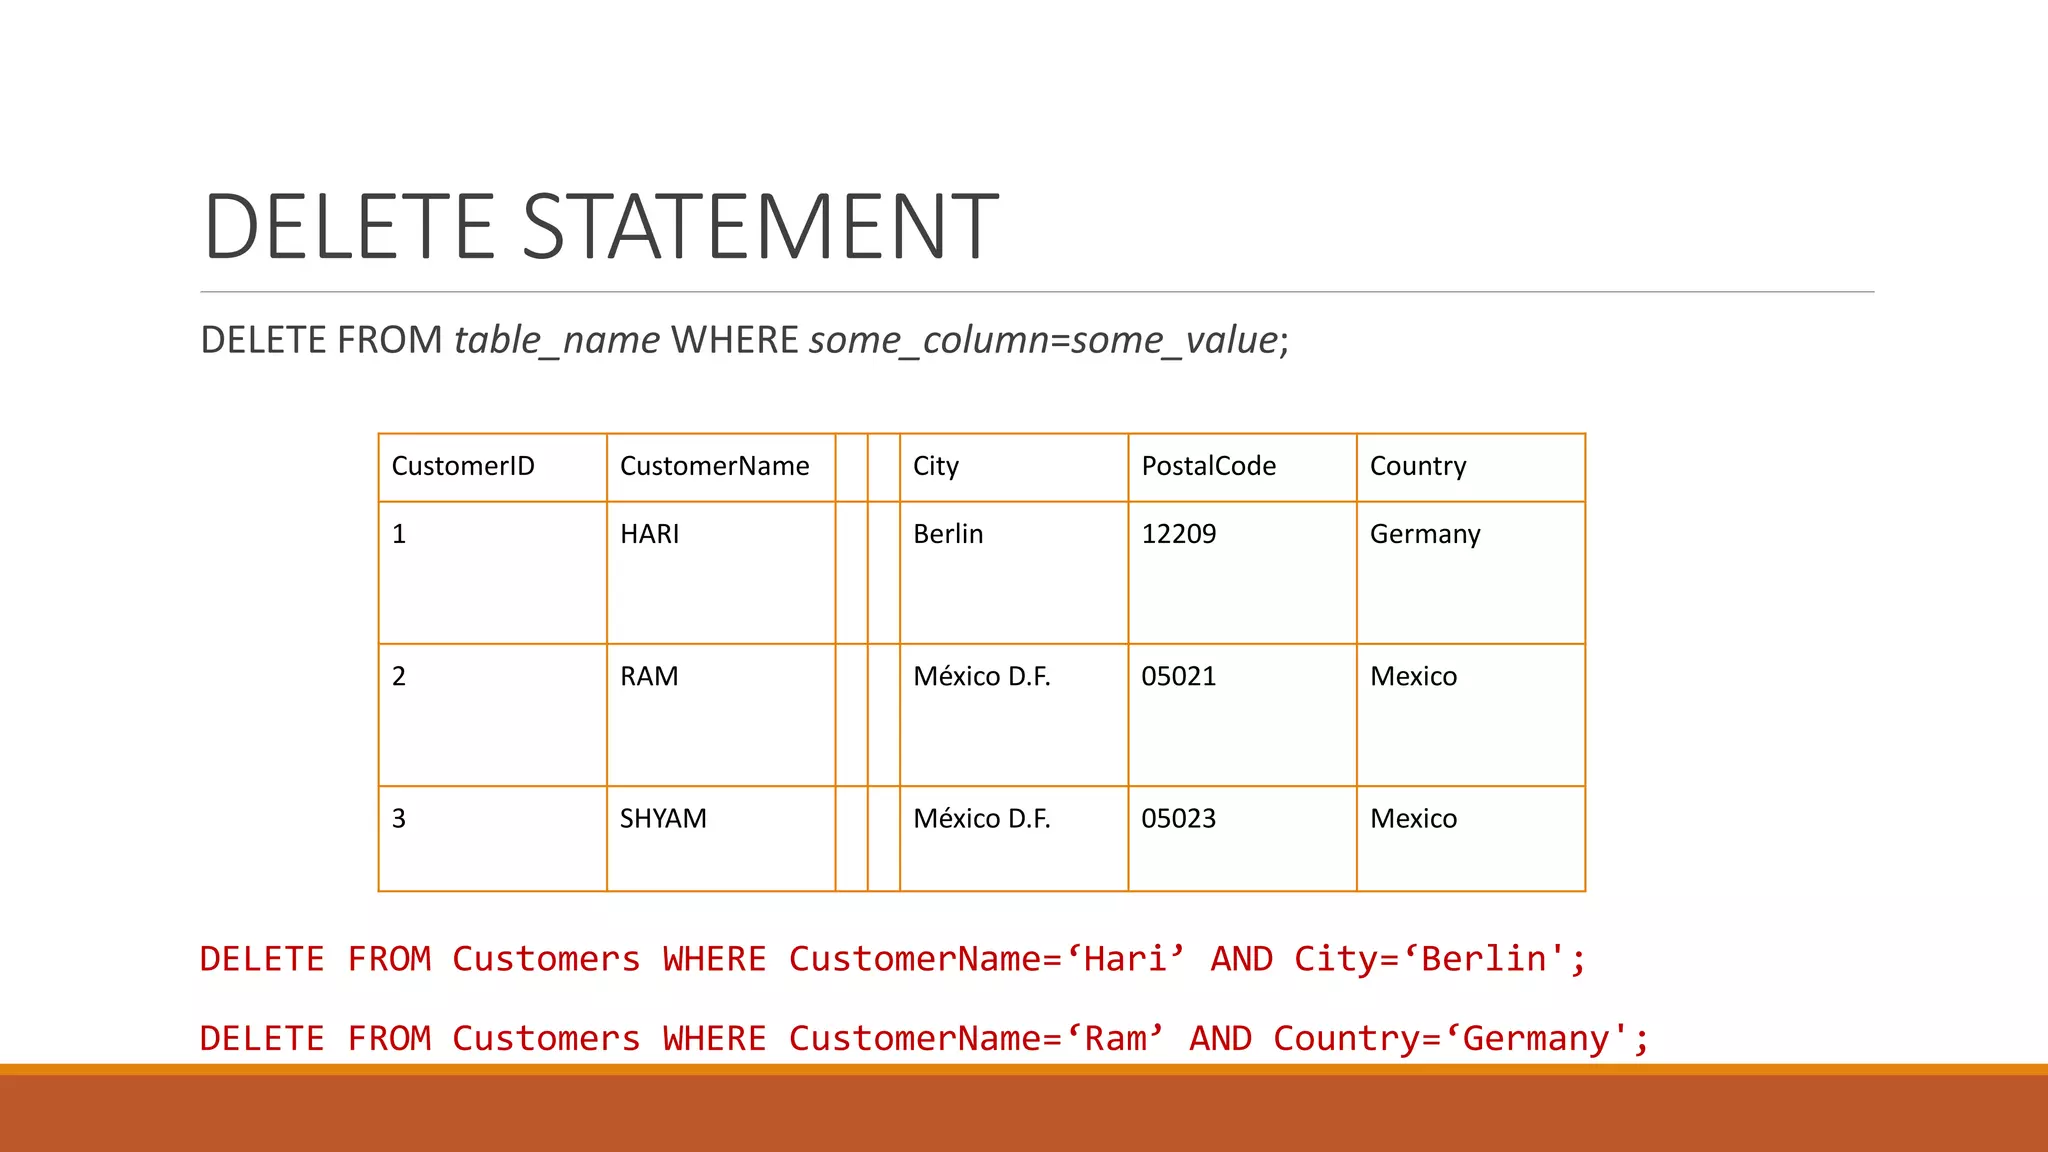The width and height of the screenshot is (2048, 1152).
Task: Click the City column header
Action: (936, 466)
